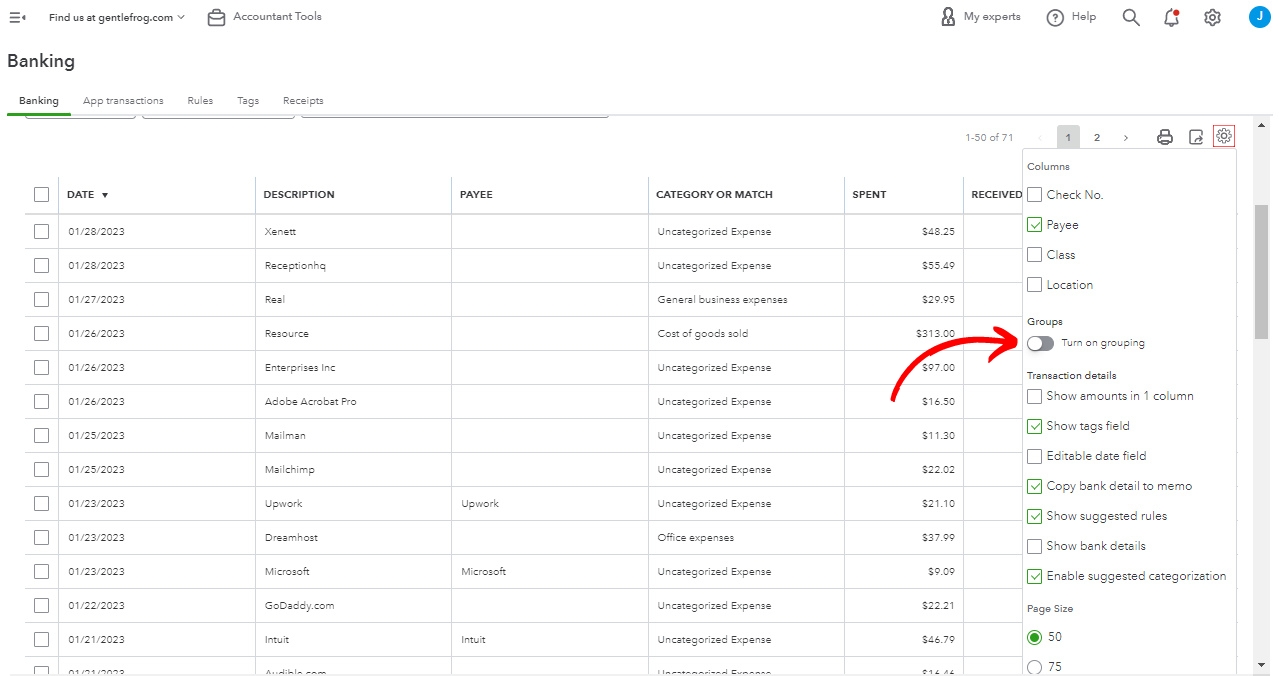The image size is (1279, 676).
Task: Expand the Find us at gentlefrog.com dropdown
Action: click(117, 17)
